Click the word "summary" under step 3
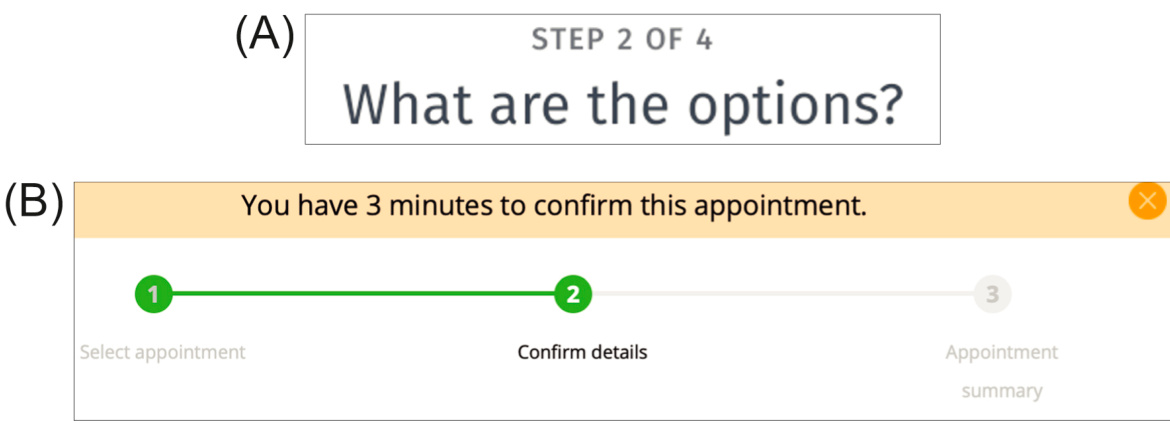 coord(1001,391)
